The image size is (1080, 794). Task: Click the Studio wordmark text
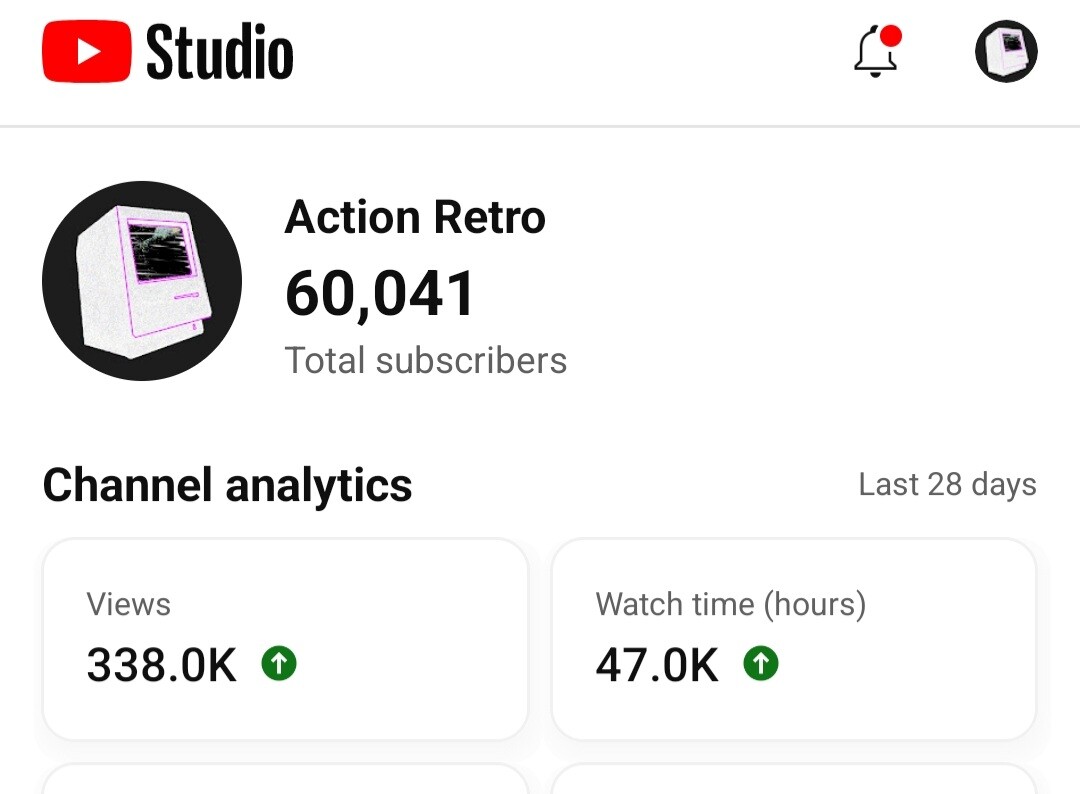(x=220, y=52)
